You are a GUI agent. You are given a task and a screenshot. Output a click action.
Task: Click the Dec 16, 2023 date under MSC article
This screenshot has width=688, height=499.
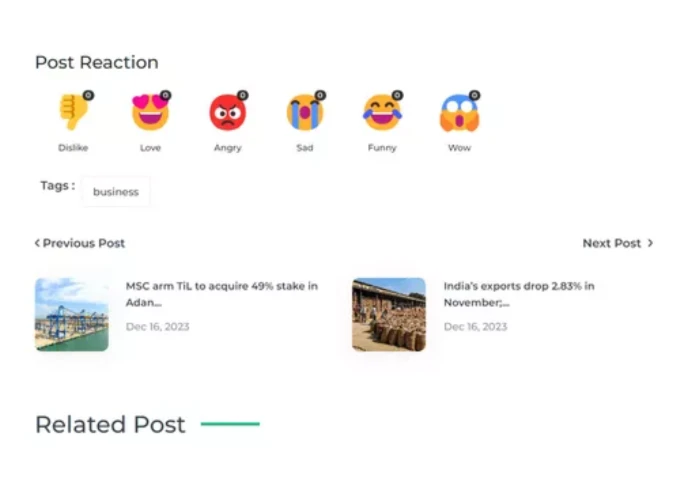click(157, 327)
